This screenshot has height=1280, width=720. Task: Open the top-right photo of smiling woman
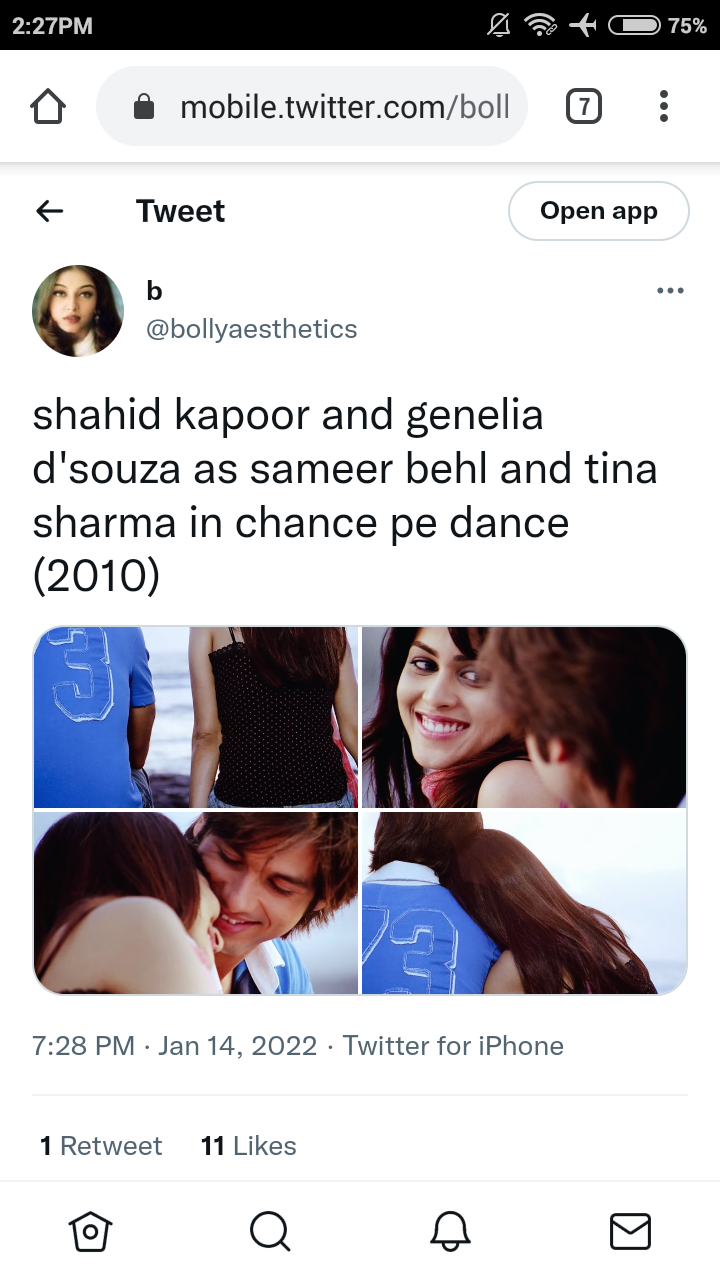coord(524,717)
